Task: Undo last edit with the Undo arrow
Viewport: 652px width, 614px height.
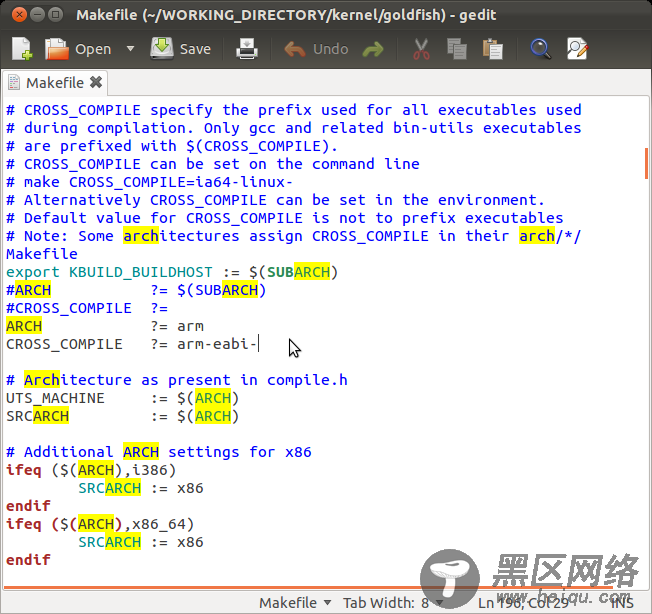Action: tap(295, 49)
